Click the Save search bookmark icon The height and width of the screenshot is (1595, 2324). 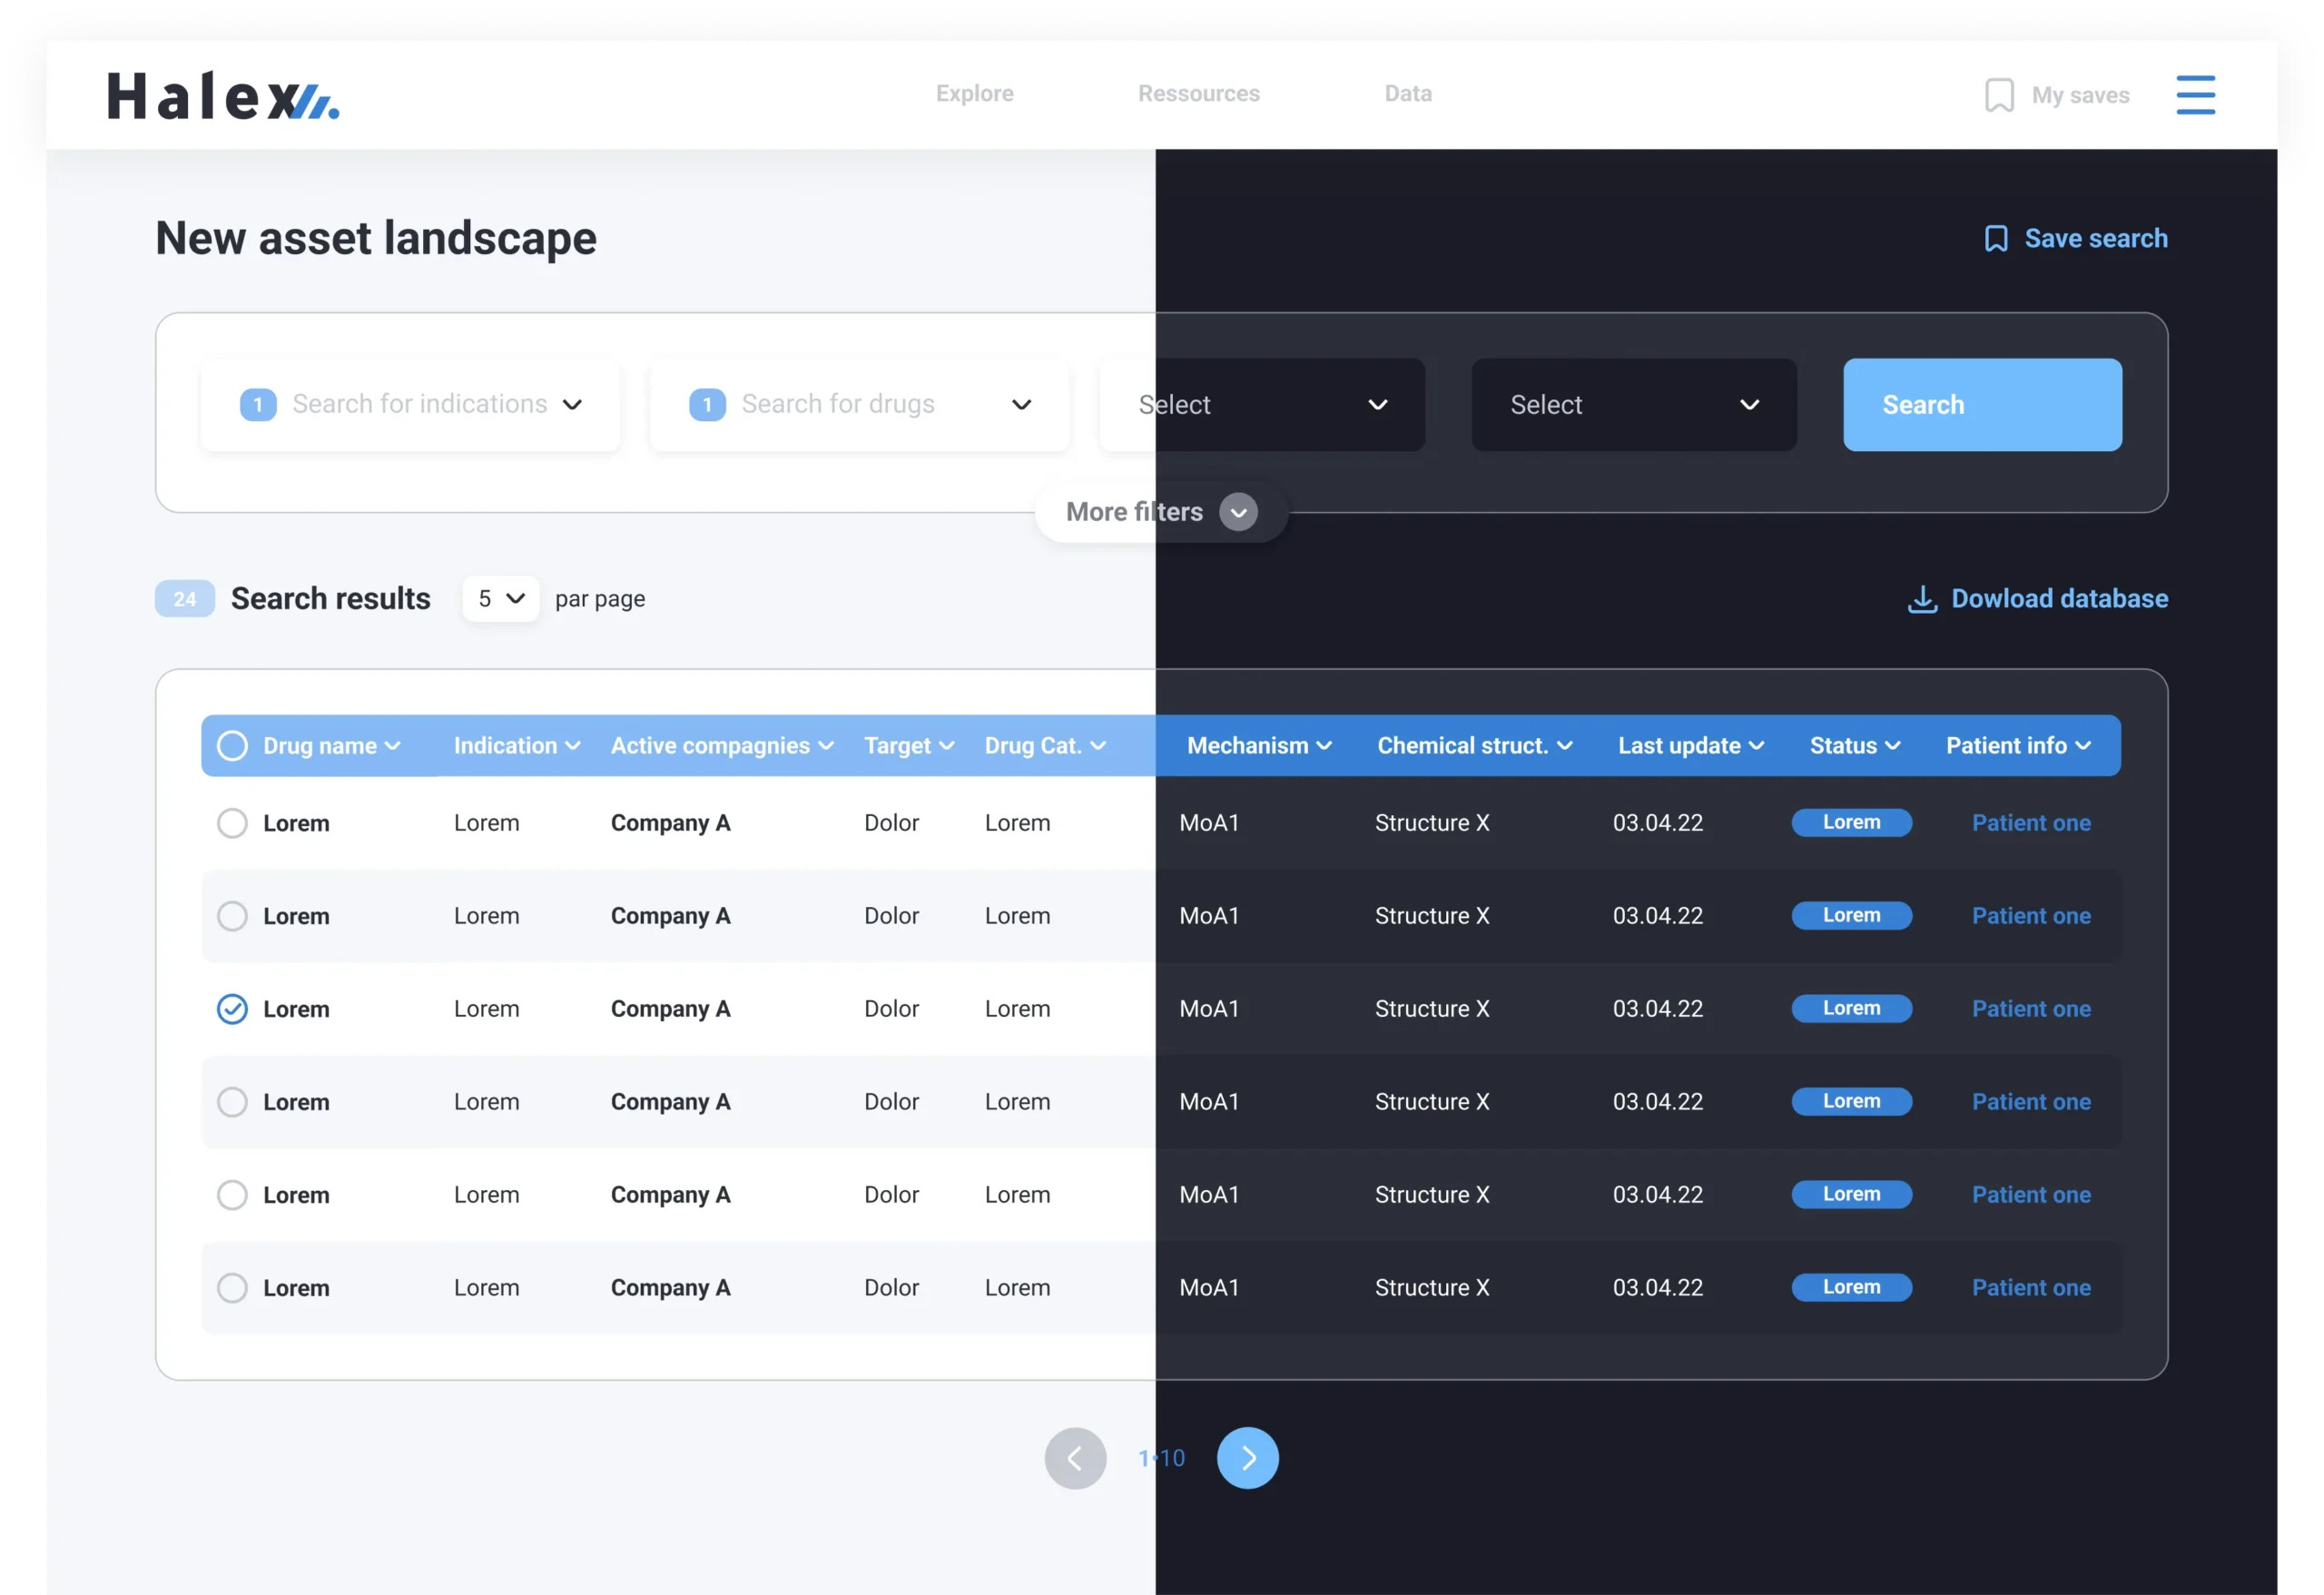1995,239
